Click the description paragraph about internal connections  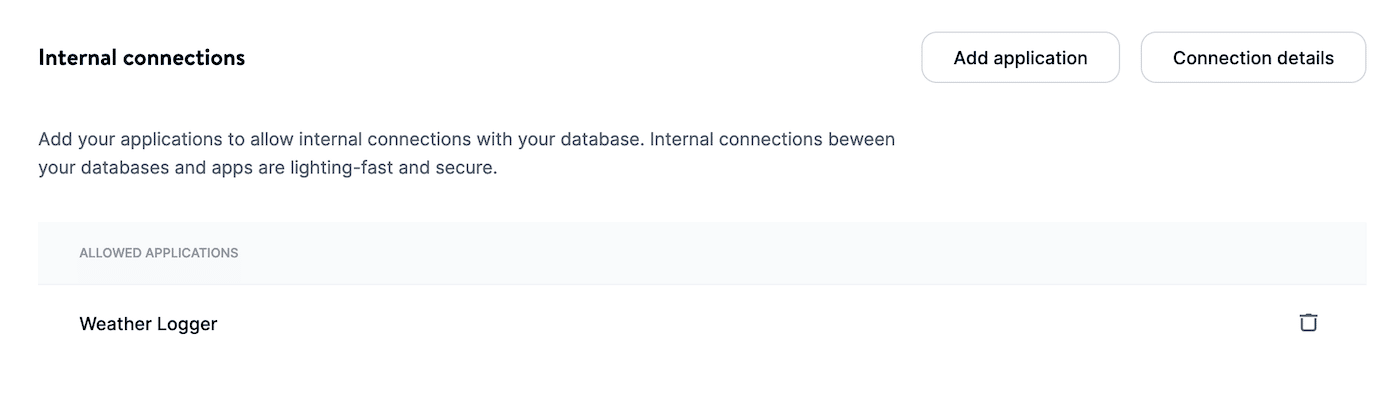tap(467, 154)
